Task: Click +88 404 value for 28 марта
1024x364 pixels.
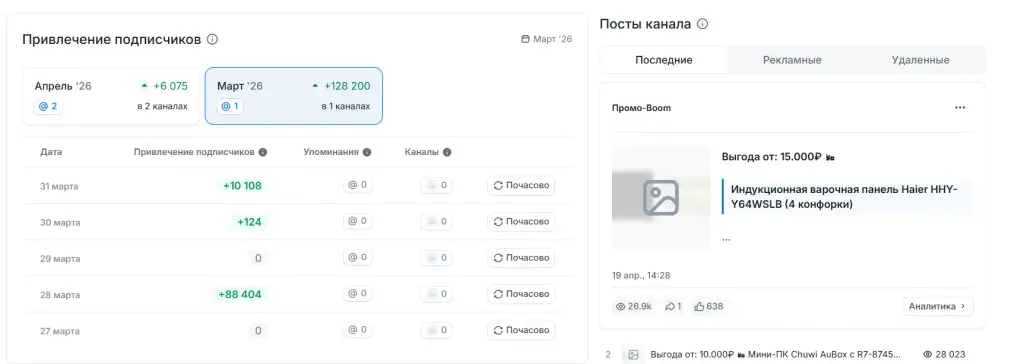Action: tap(240, 295)
